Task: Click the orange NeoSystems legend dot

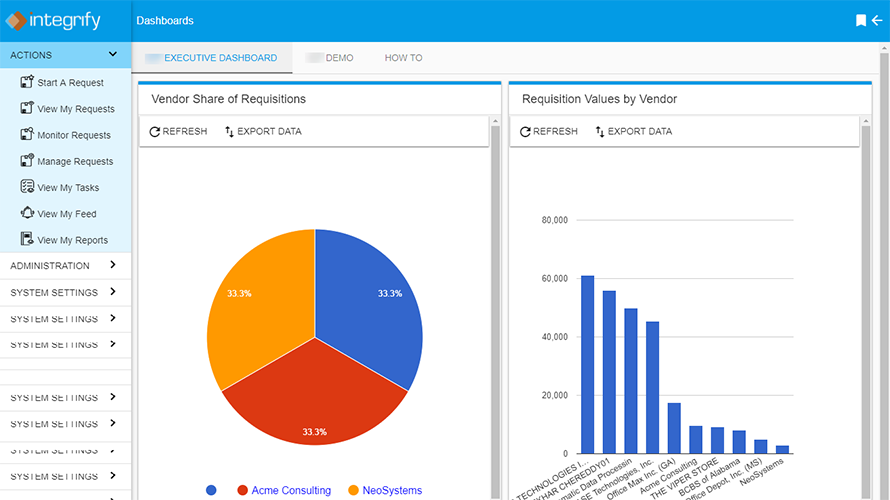Action: click(353, 490)
